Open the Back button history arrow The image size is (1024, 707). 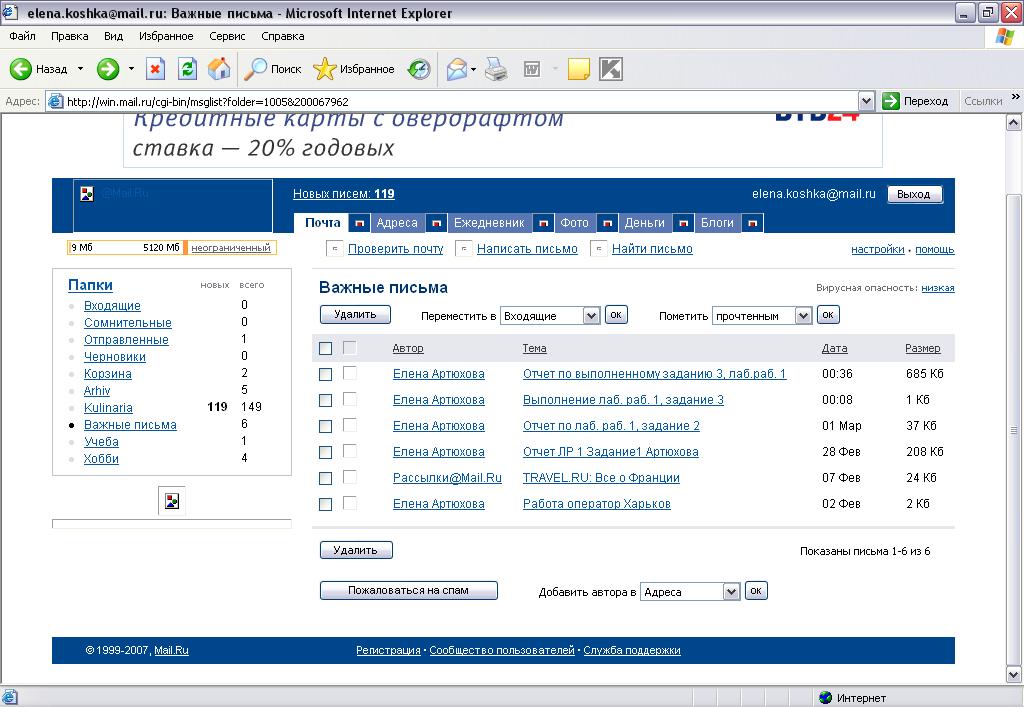(80, 69)
